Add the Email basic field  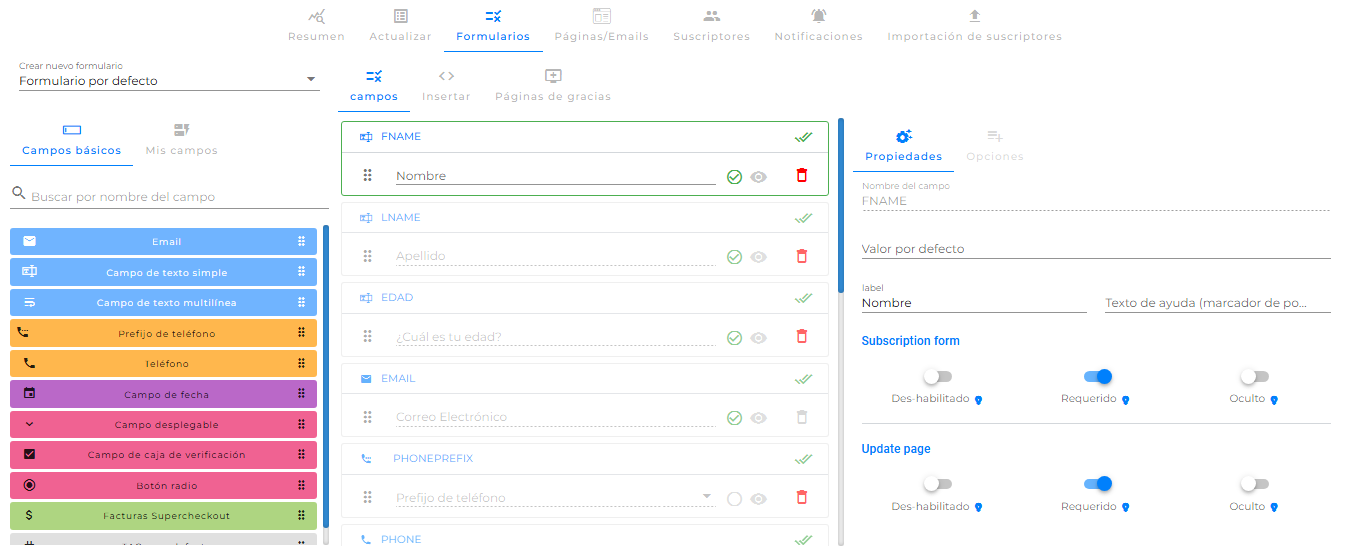(x=163, y=241)
